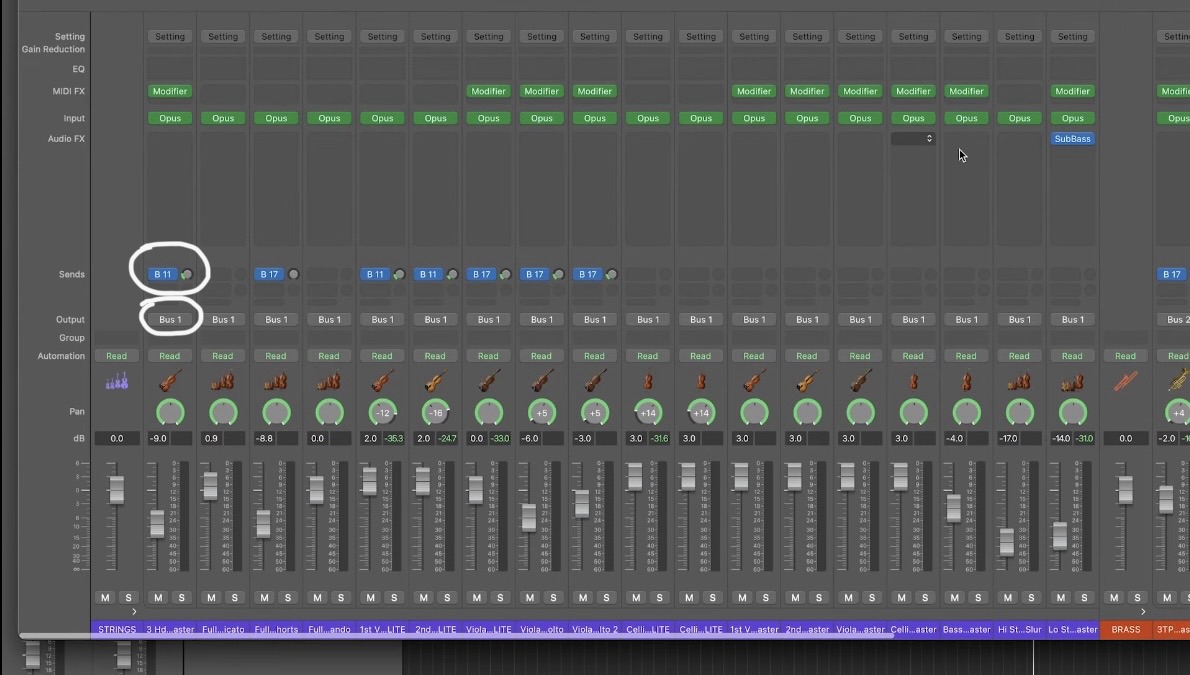1190x675 pixels.
Task: Select the BRASS track name label
Action: 1125,630
